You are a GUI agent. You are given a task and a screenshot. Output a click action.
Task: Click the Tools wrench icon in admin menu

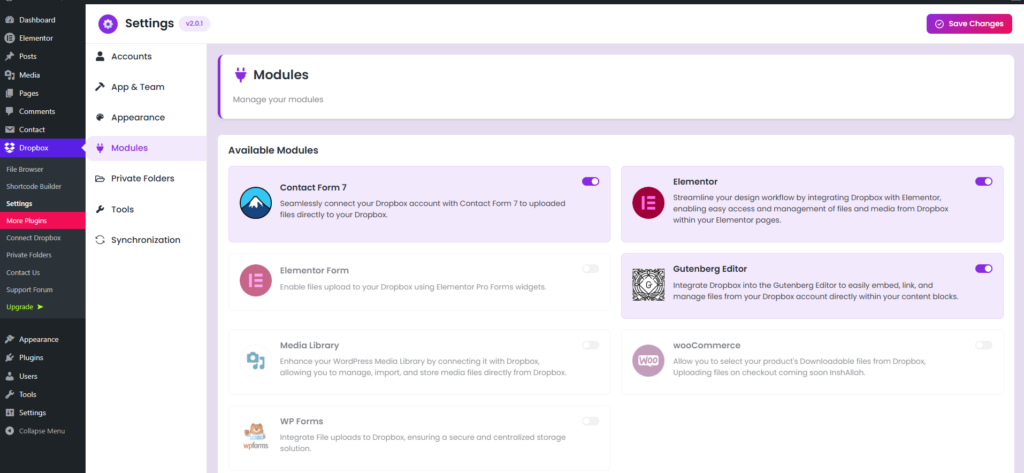point(10,395)
